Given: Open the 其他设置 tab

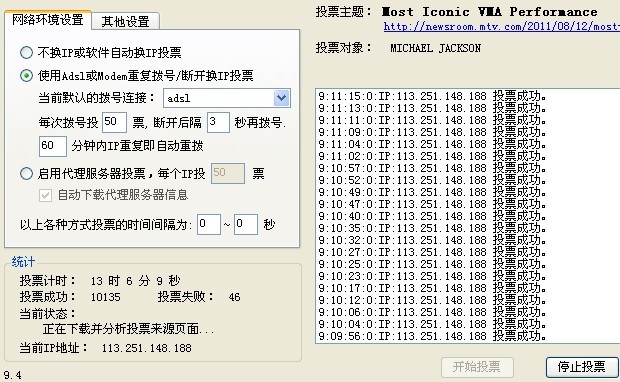Looking at the screenshot, I should (125, 21).
